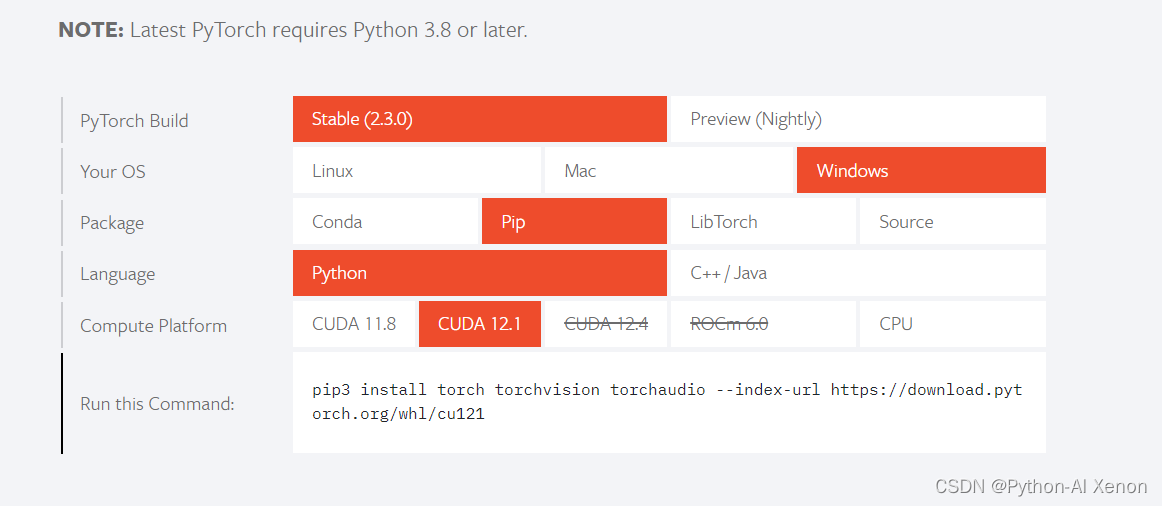Select the Source package option

pyautogui.click(x=953, y=222)
